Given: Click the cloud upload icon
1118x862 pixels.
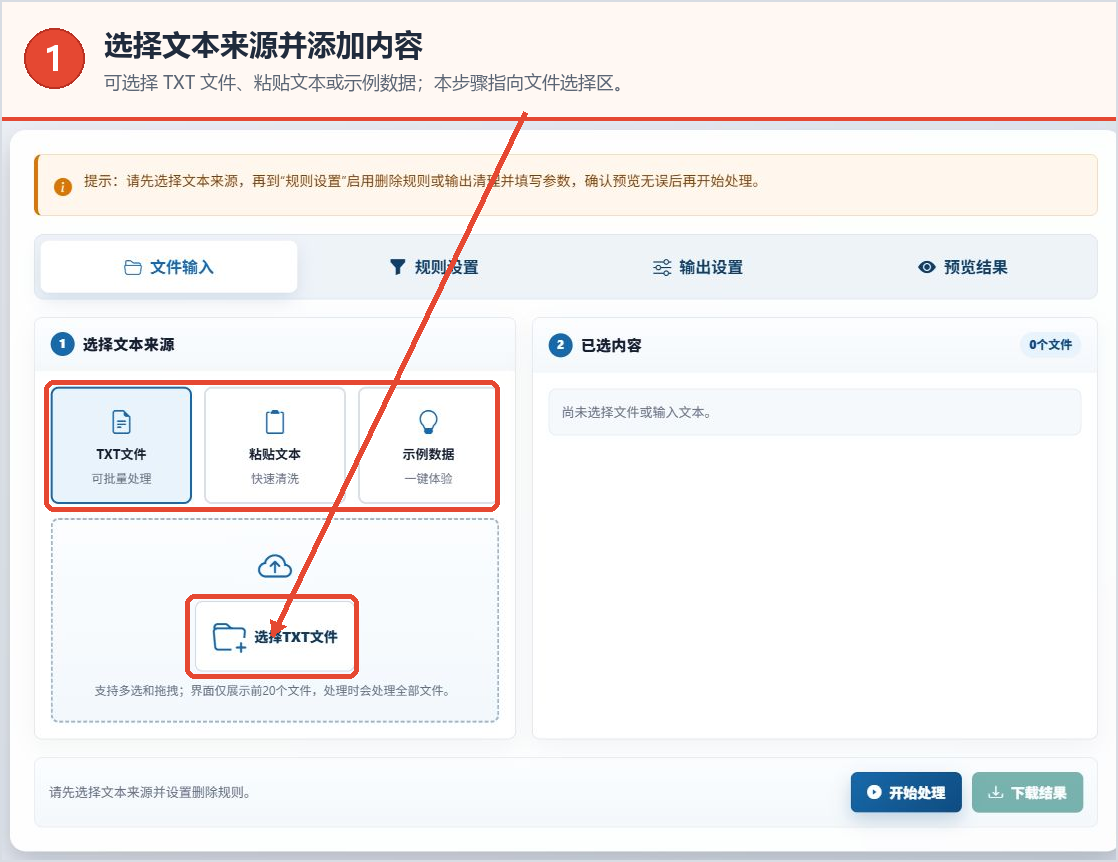Looking at the screenshot, I should pyautogui.click(x=275, y=566).
